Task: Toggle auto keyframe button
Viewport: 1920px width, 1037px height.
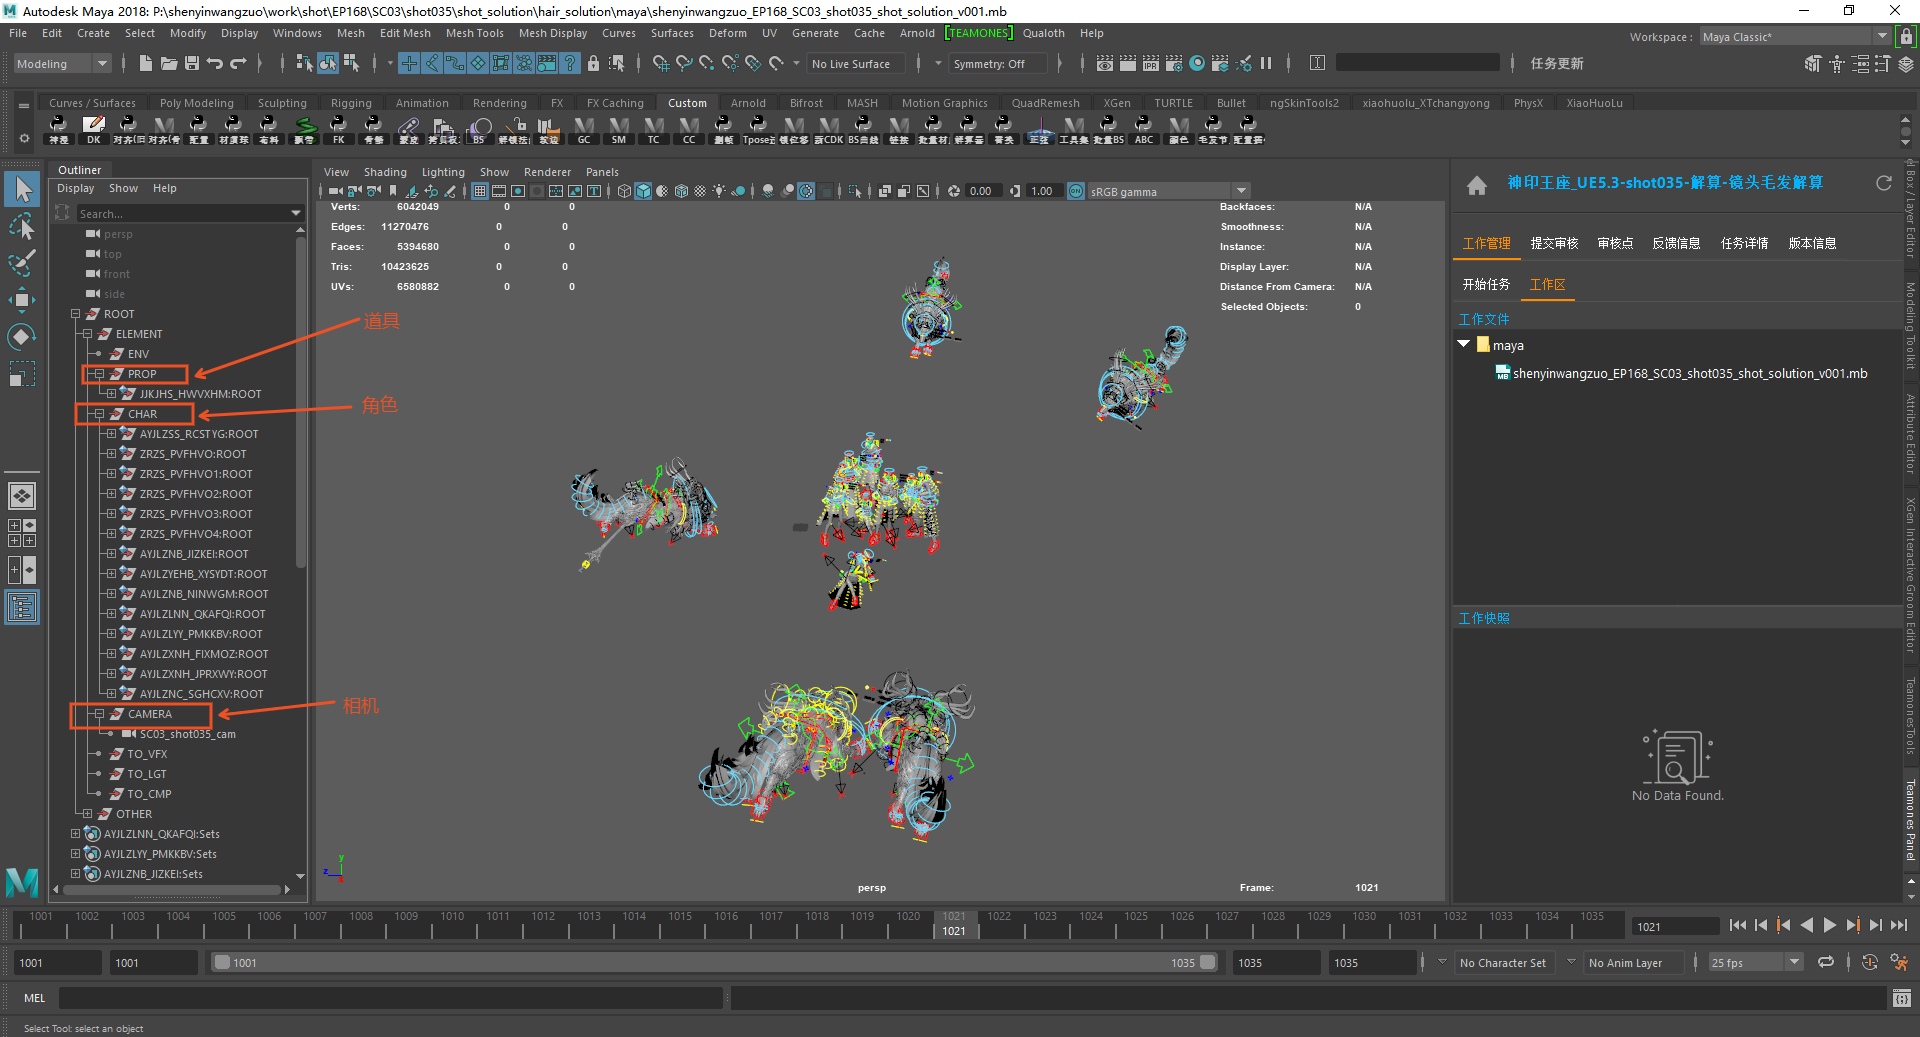Action: pos(1869,963)
